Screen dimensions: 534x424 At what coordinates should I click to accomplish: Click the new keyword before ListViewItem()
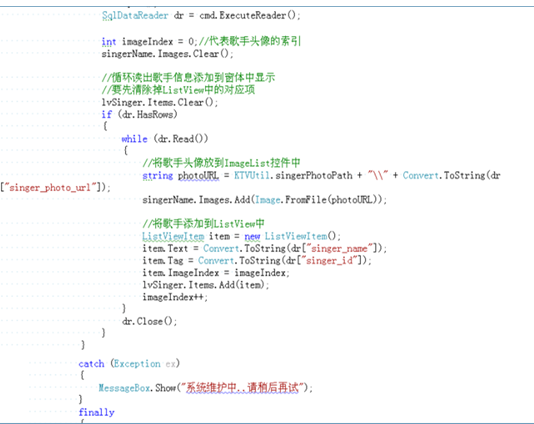252,236
